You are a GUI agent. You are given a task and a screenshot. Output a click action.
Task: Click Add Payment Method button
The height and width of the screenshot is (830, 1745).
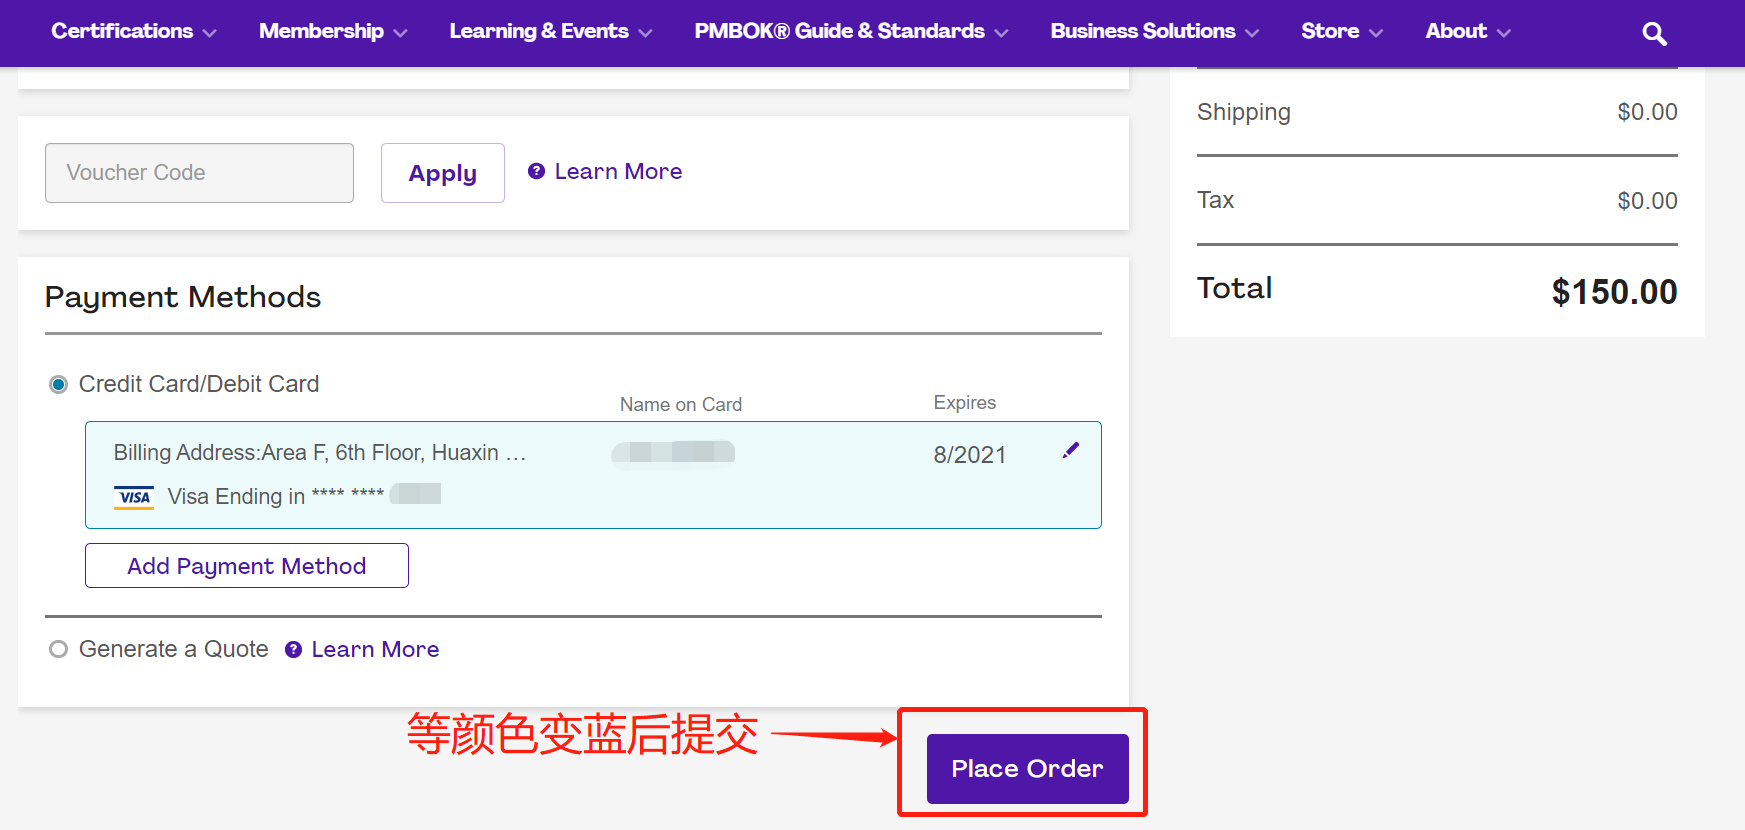(246, 566)
